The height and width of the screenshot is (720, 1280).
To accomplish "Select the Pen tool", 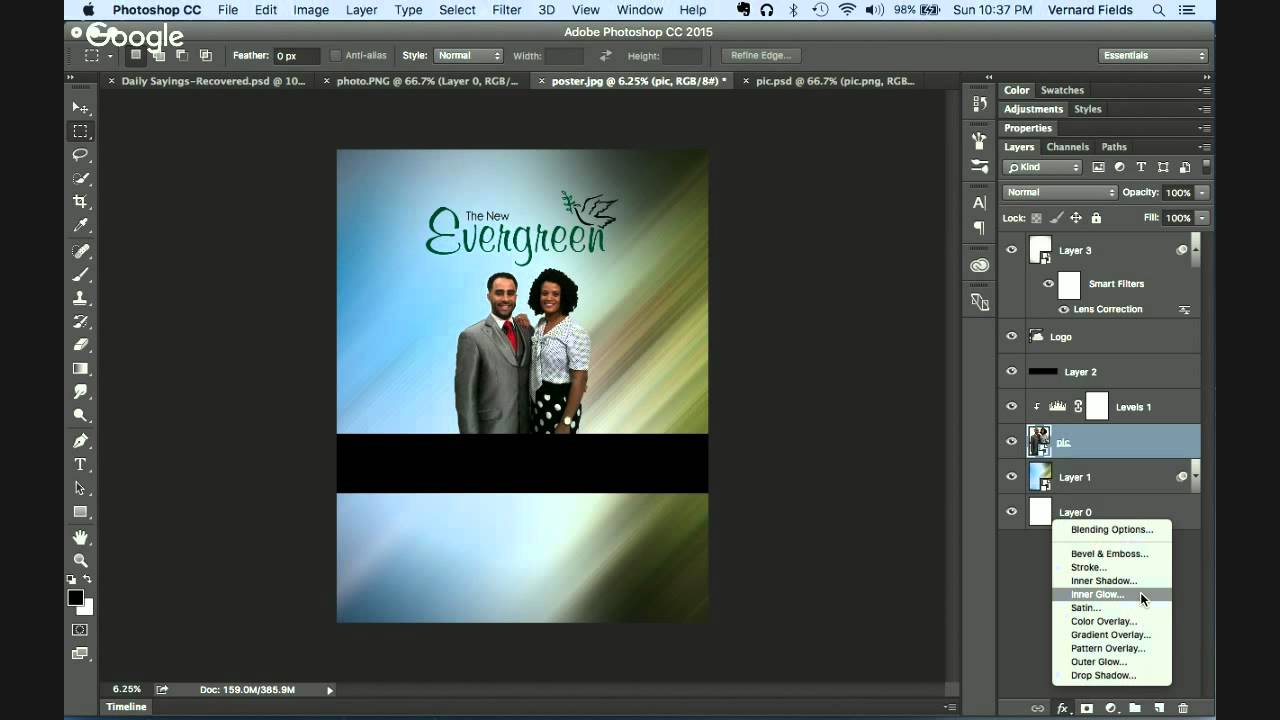I will pyautogui.click(x=80, y=441).
